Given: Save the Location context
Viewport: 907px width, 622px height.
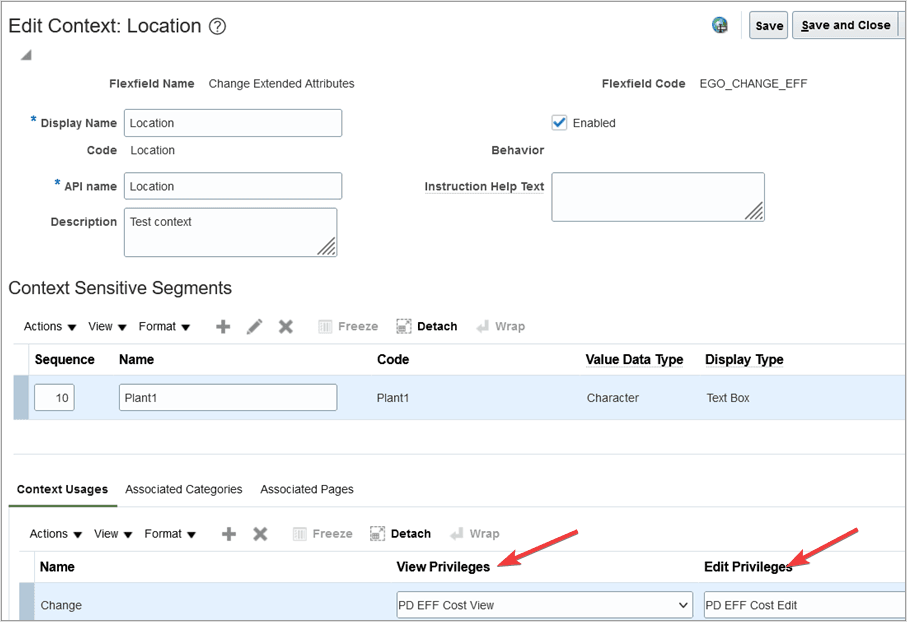Looking at the screenshot, I should click(x=768, y=24).
